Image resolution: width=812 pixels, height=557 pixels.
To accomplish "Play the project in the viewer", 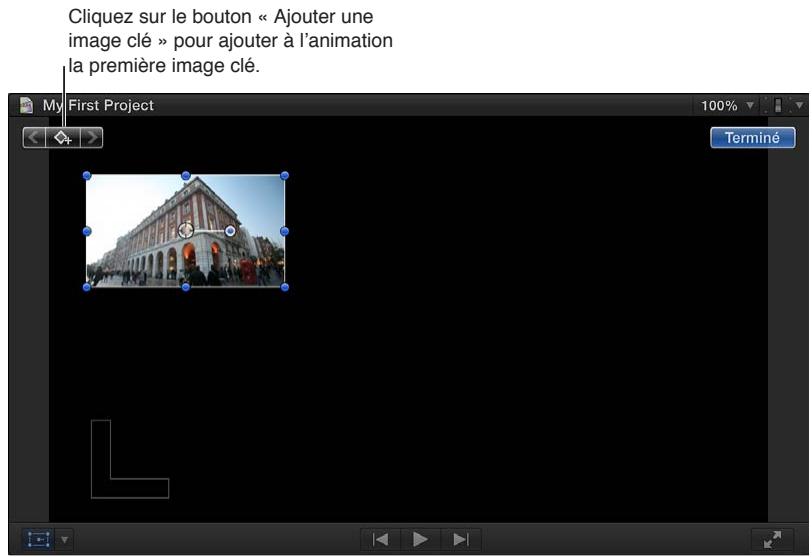I will [x=420, y=539].
